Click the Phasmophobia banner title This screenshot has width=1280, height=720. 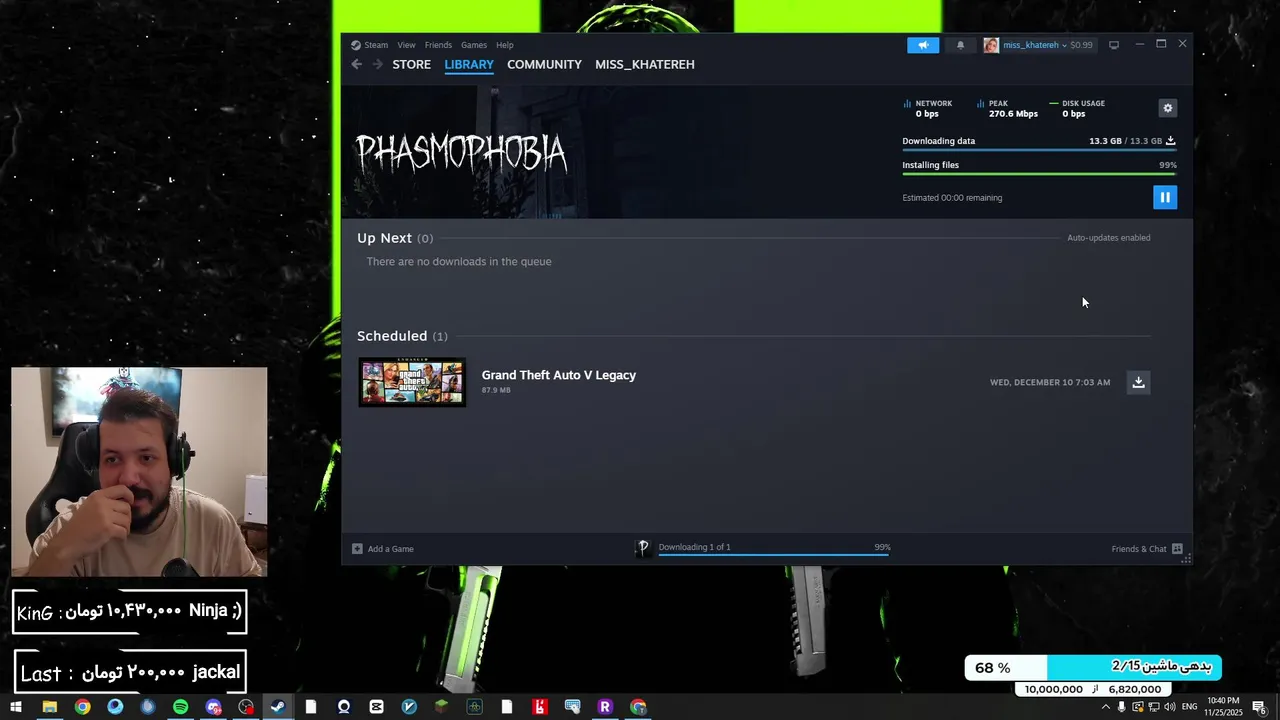462,153
